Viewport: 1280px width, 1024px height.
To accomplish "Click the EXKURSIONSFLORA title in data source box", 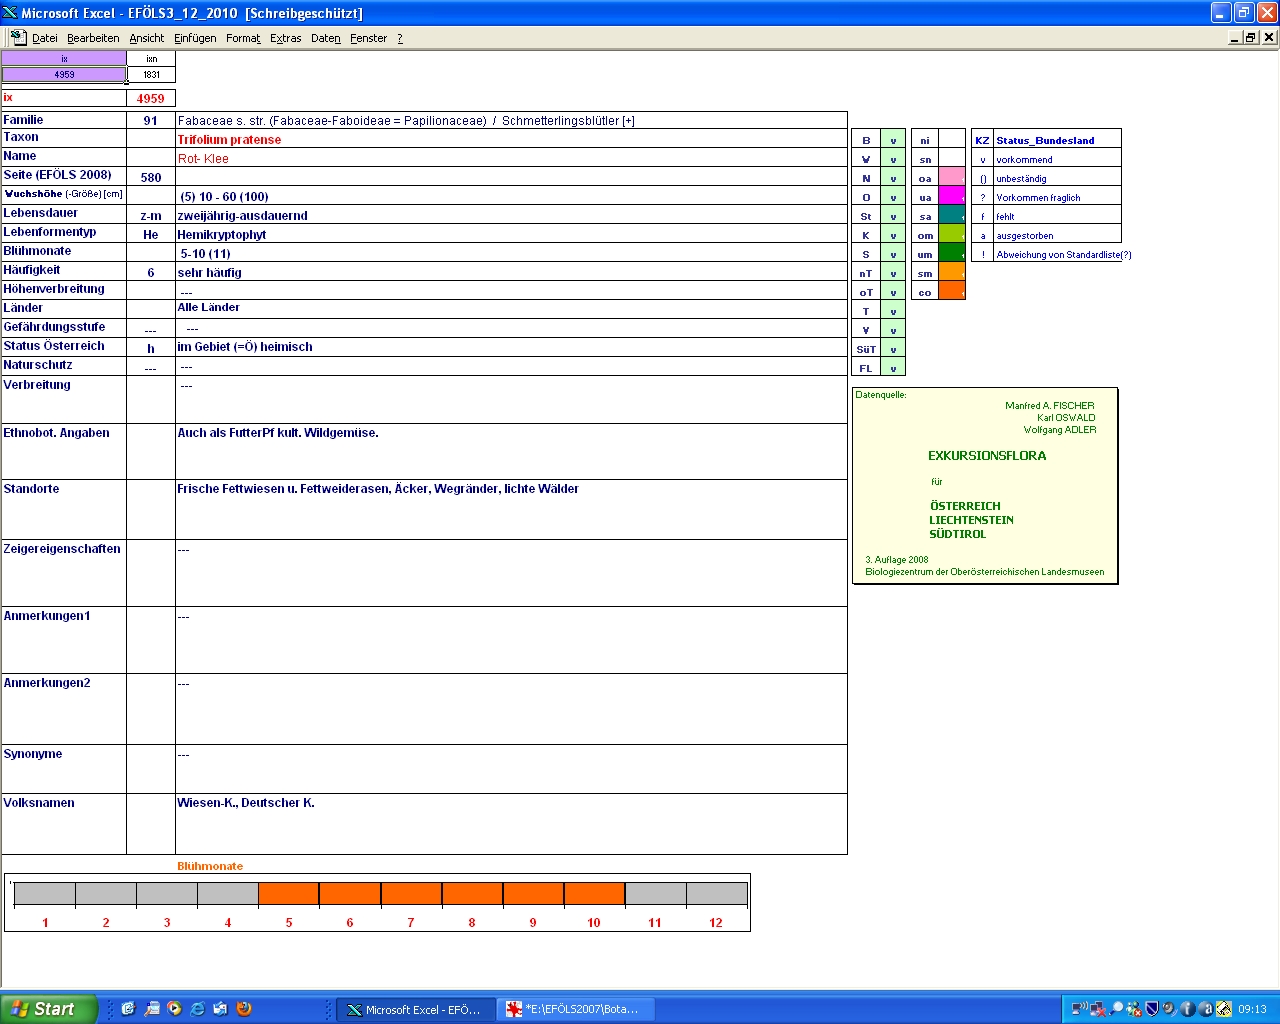I will pyautogui.click(x=987, y=455).
